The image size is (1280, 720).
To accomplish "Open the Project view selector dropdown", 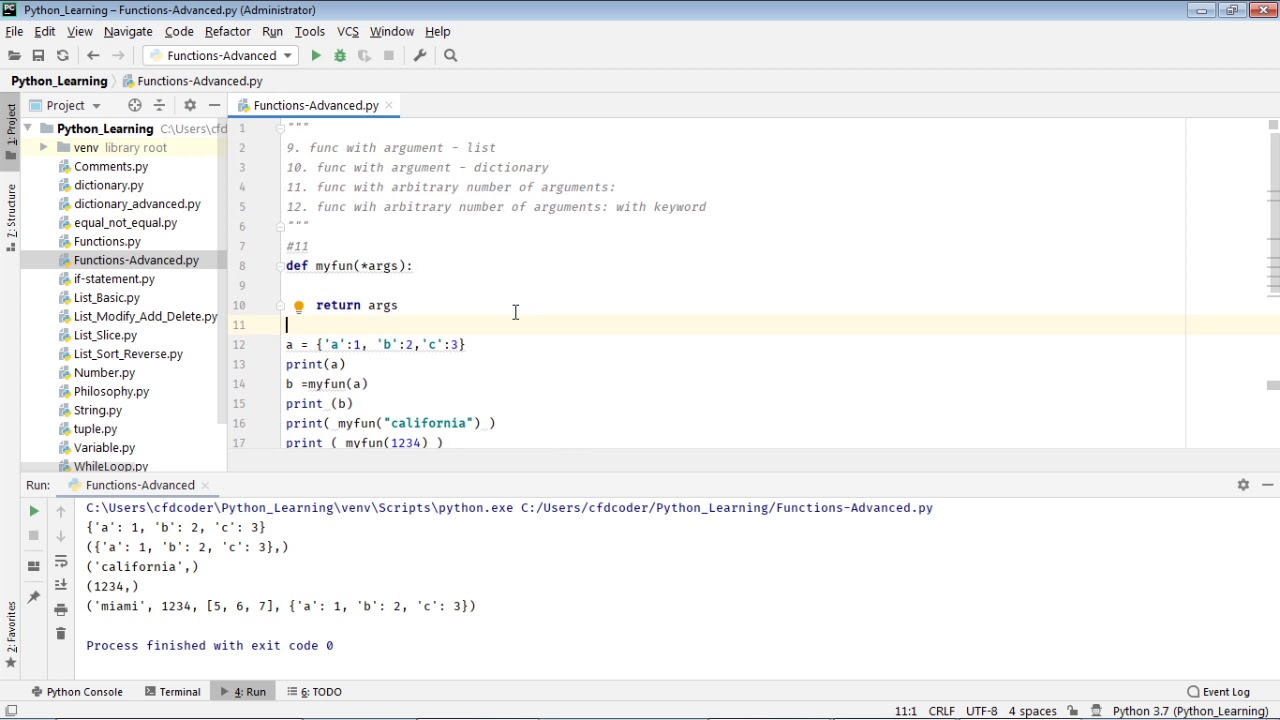I will point(66,105).
